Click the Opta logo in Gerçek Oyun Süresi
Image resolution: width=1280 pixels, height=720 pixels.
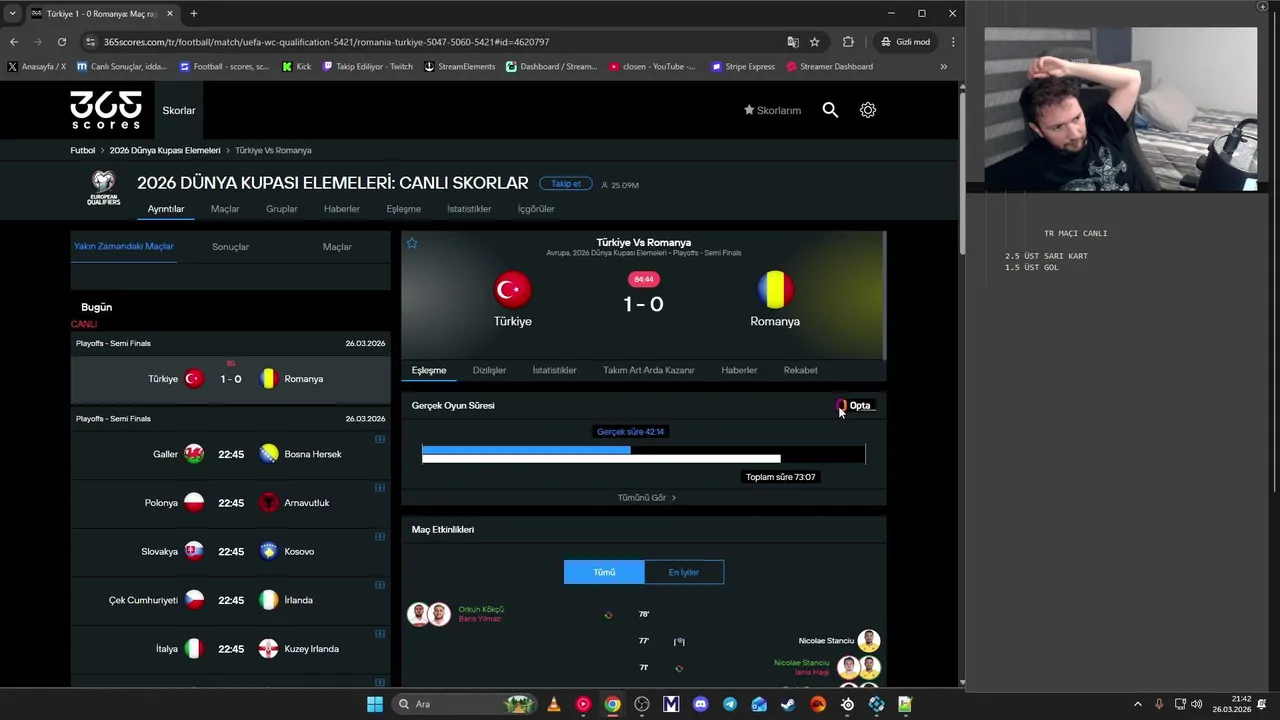point(855,405)
